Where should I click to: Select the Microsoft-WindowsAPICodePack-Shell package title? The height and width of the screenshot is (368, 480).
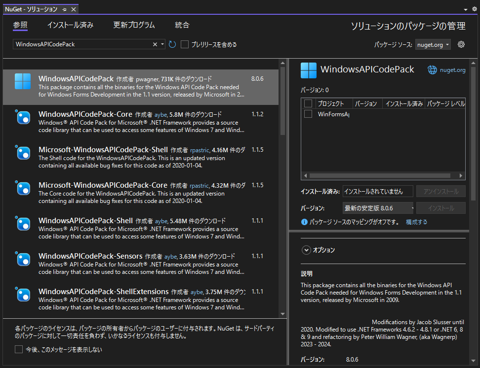pyautogui.click(x=103, y=149)
